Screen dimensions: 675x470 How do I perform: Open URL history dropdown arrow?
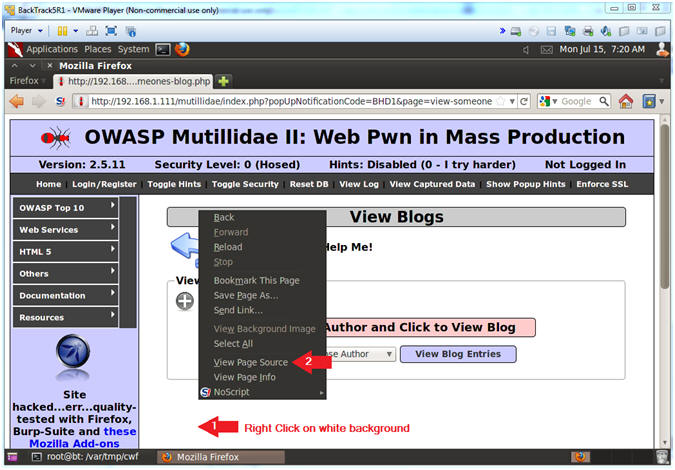pyautogui.click(x=512, y=102)
